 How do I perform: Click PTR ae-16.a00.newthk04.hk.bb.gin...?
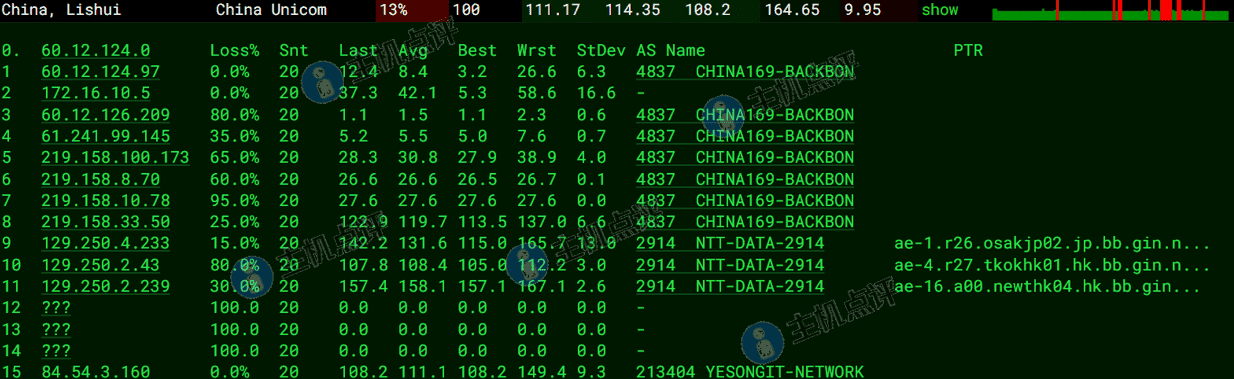point(1047,287)
